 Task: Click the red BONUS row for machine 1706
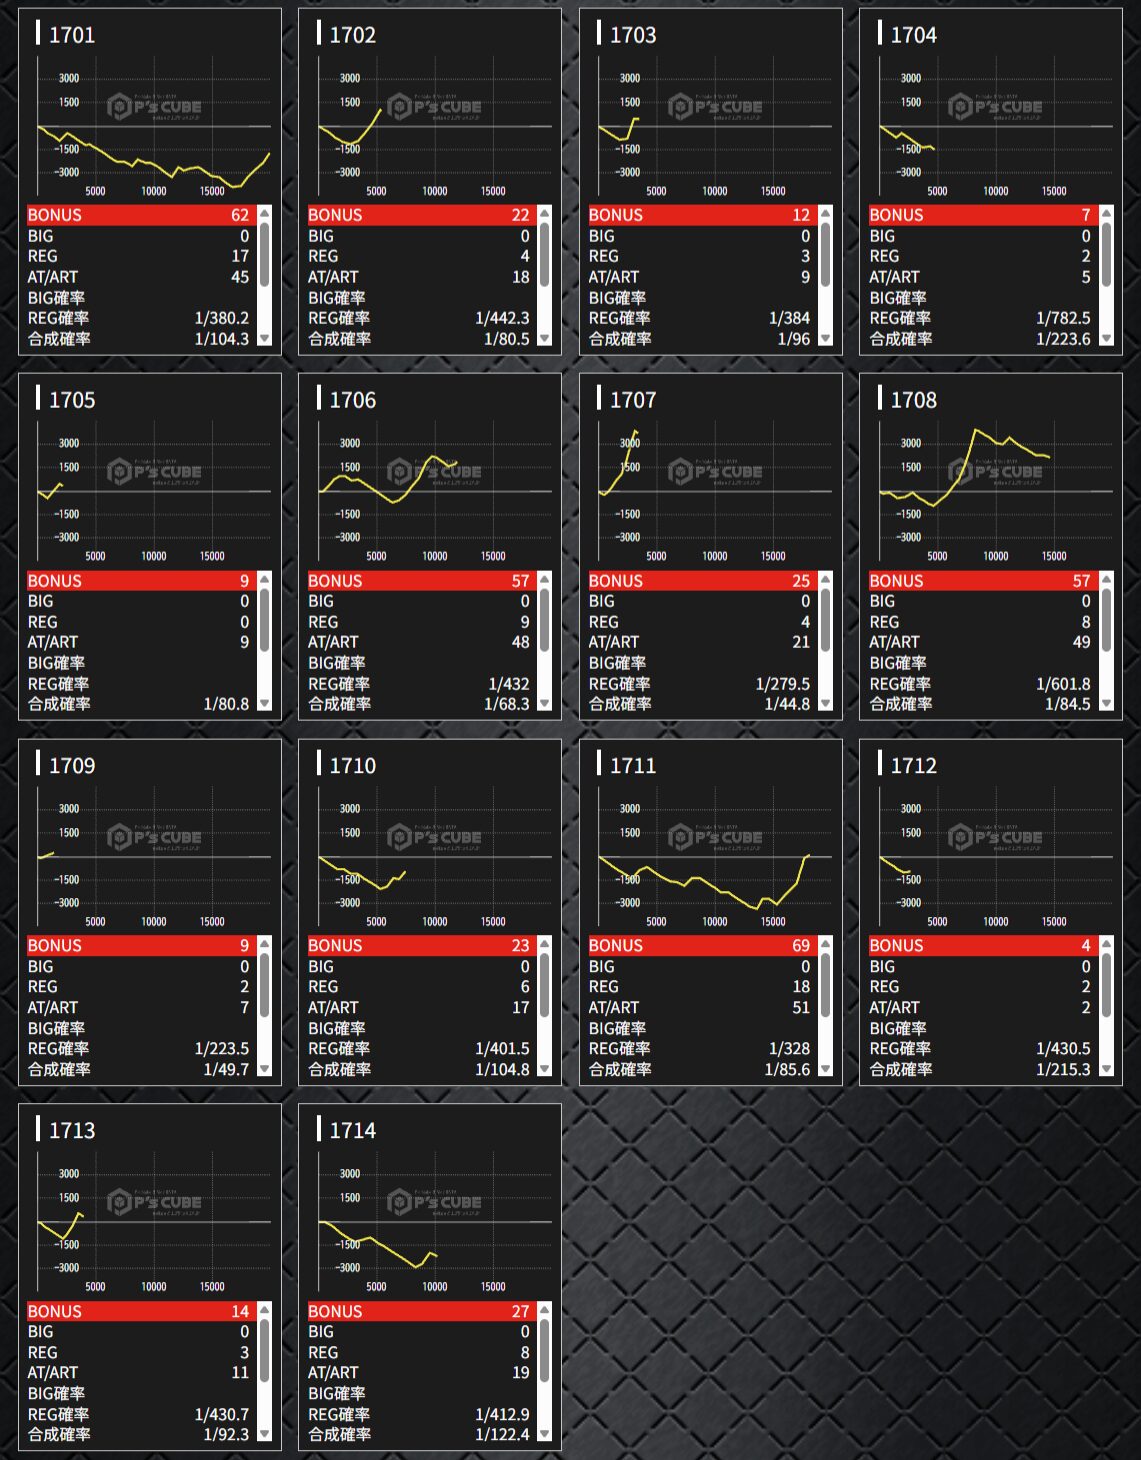(418, 581)
